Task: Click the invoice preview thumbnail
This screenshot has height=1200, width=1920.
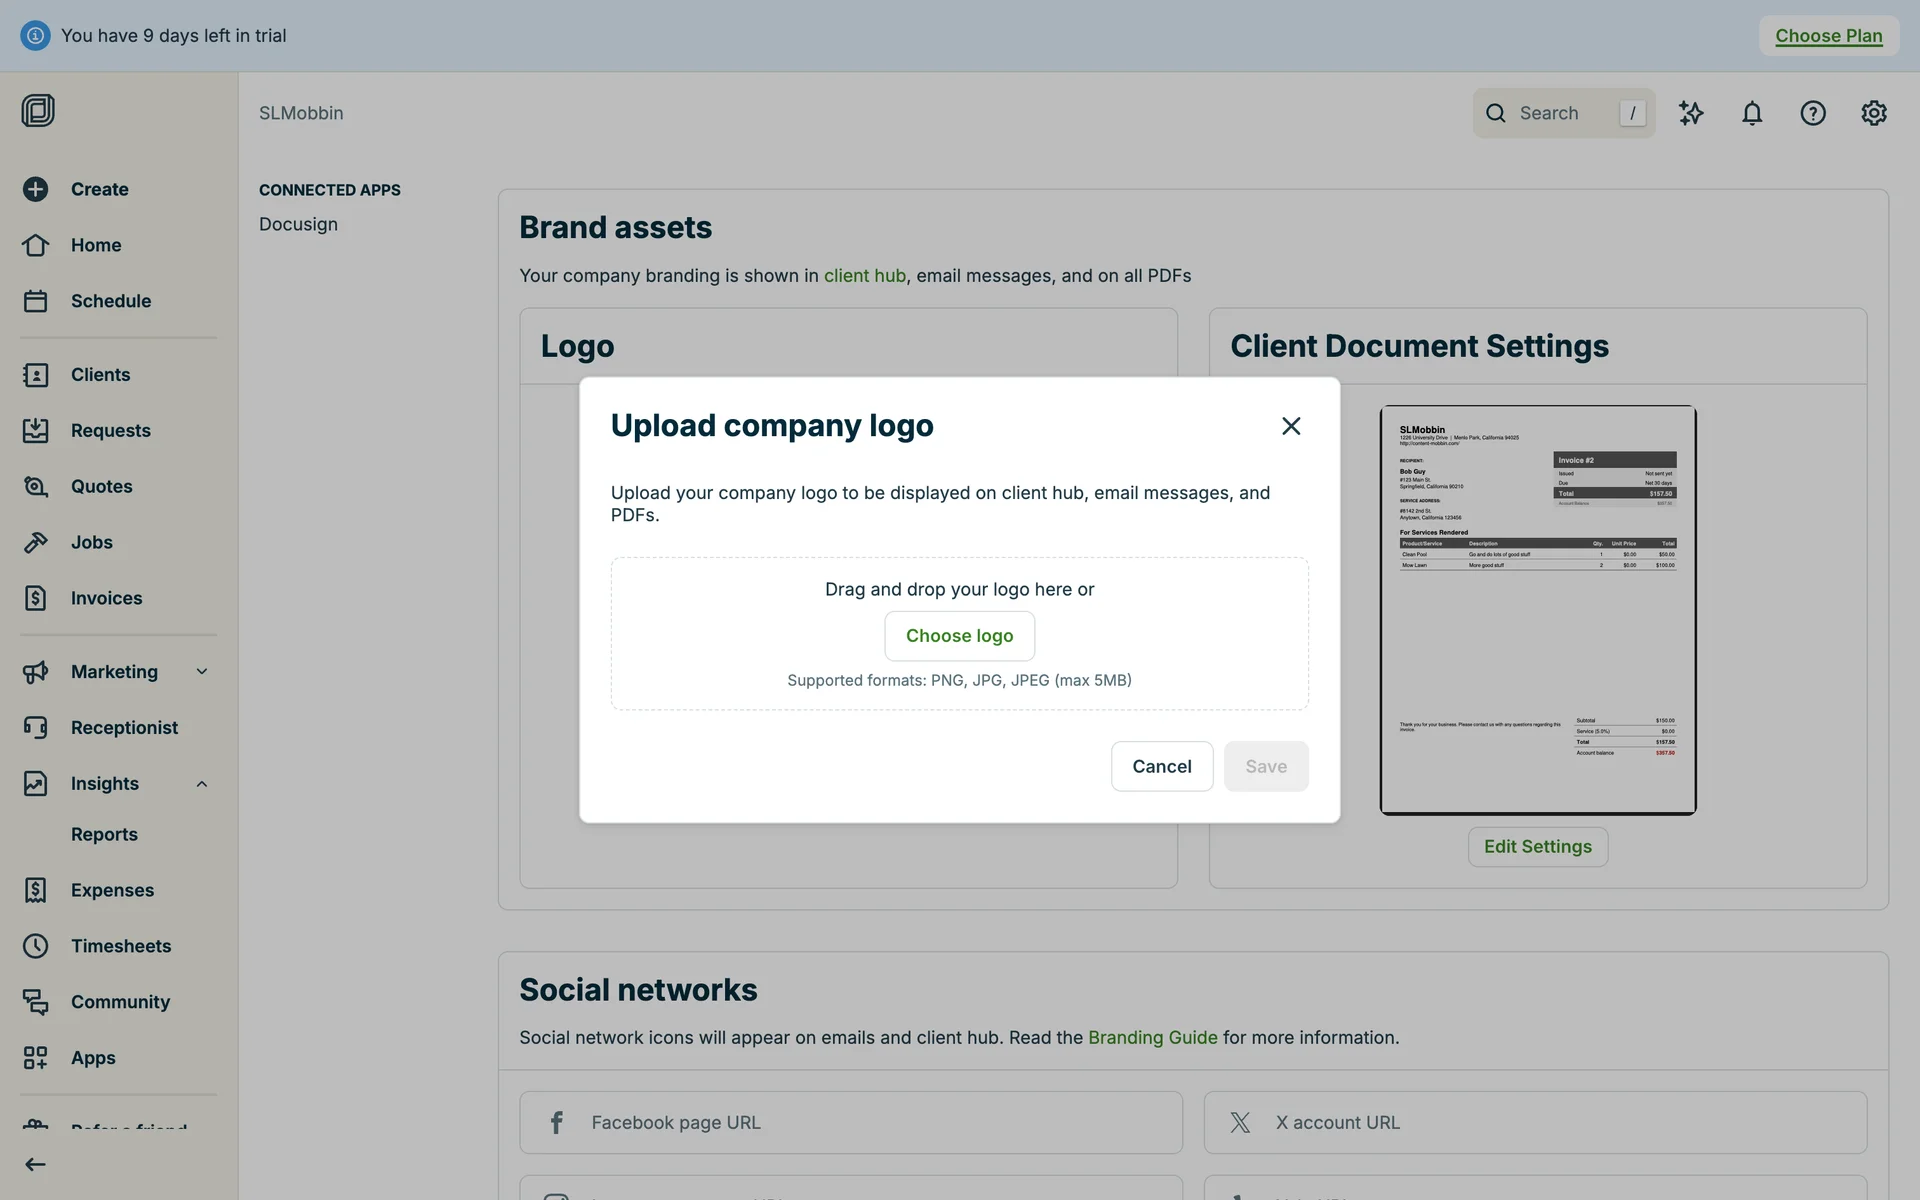Action: (x=1537, y=610)
